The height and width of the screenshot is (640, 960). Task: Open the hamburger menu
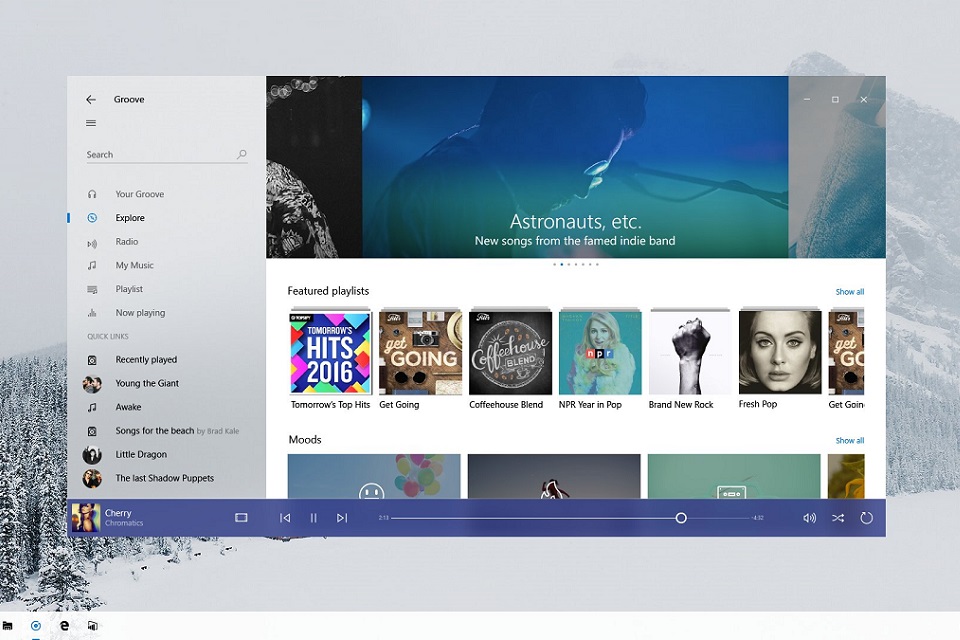(x=91, y=123)
